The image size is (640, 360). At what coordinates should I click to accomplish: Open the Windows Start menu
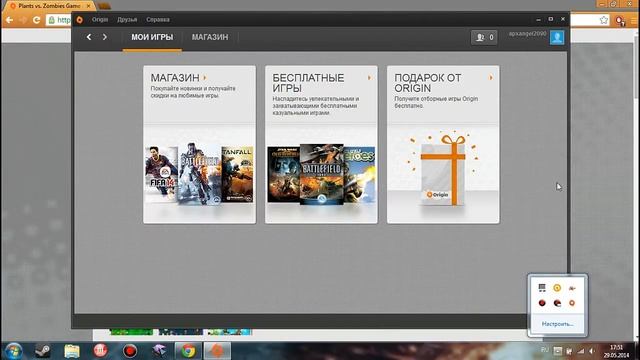tap(13, 351)
